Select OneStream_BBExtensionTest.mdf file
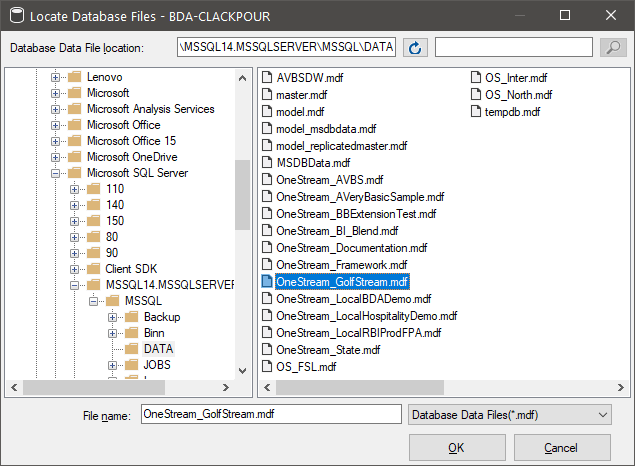The width and height of the screenshot is (635, 466). 356,214
